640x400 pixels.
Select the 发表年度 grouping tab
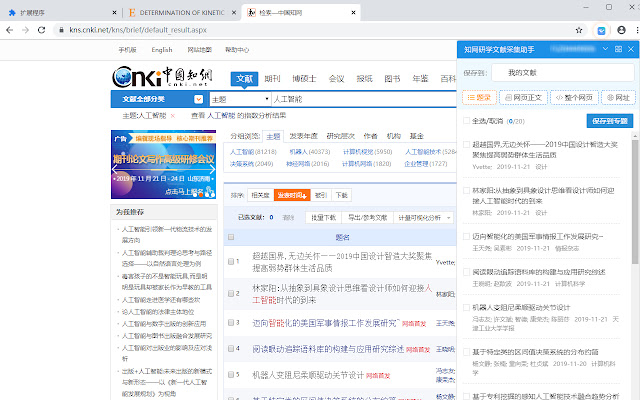click(x=303, y=135)
